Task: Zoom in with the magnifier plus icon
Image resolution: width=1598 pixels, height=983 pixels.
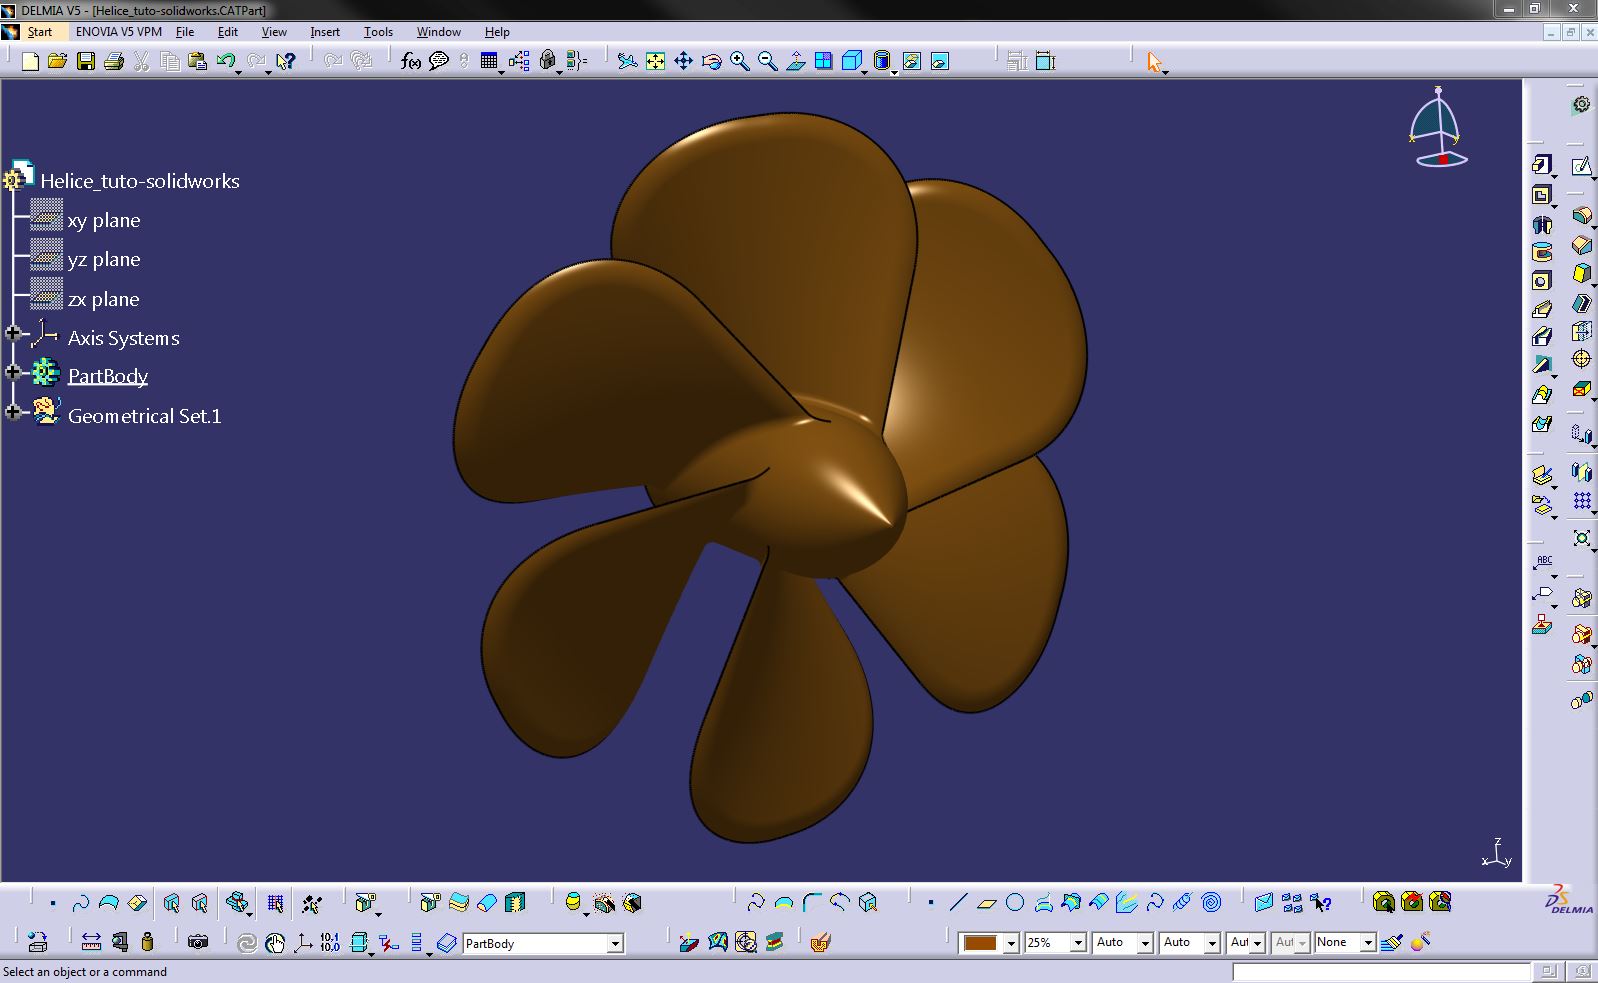Action: pyautogui.click(x=739, y=61)
